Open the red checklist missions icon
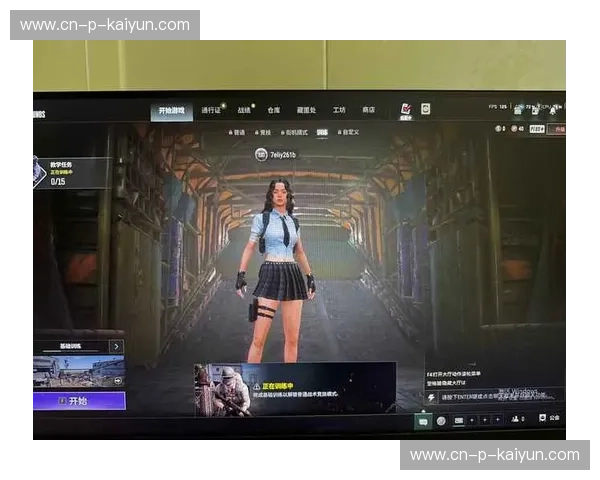 click(x=406, y=110)
